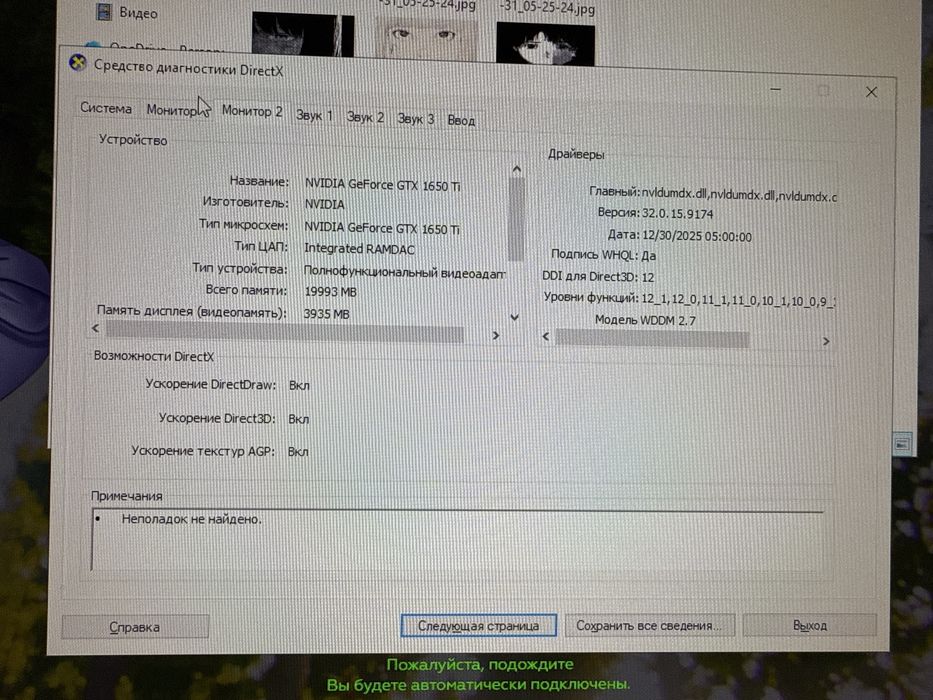Click the 'Модель WDDM 2.7' text
This screenshot has height=700, width=933.
point(645,320)
